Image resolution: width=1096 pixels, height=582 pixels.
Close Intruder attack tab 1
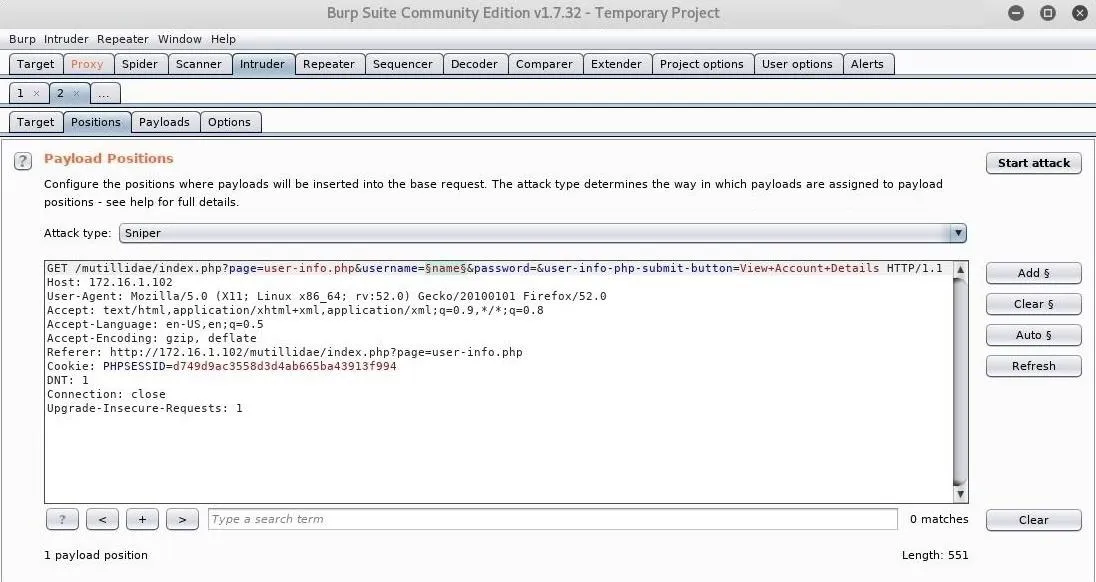tap(37, 93)
